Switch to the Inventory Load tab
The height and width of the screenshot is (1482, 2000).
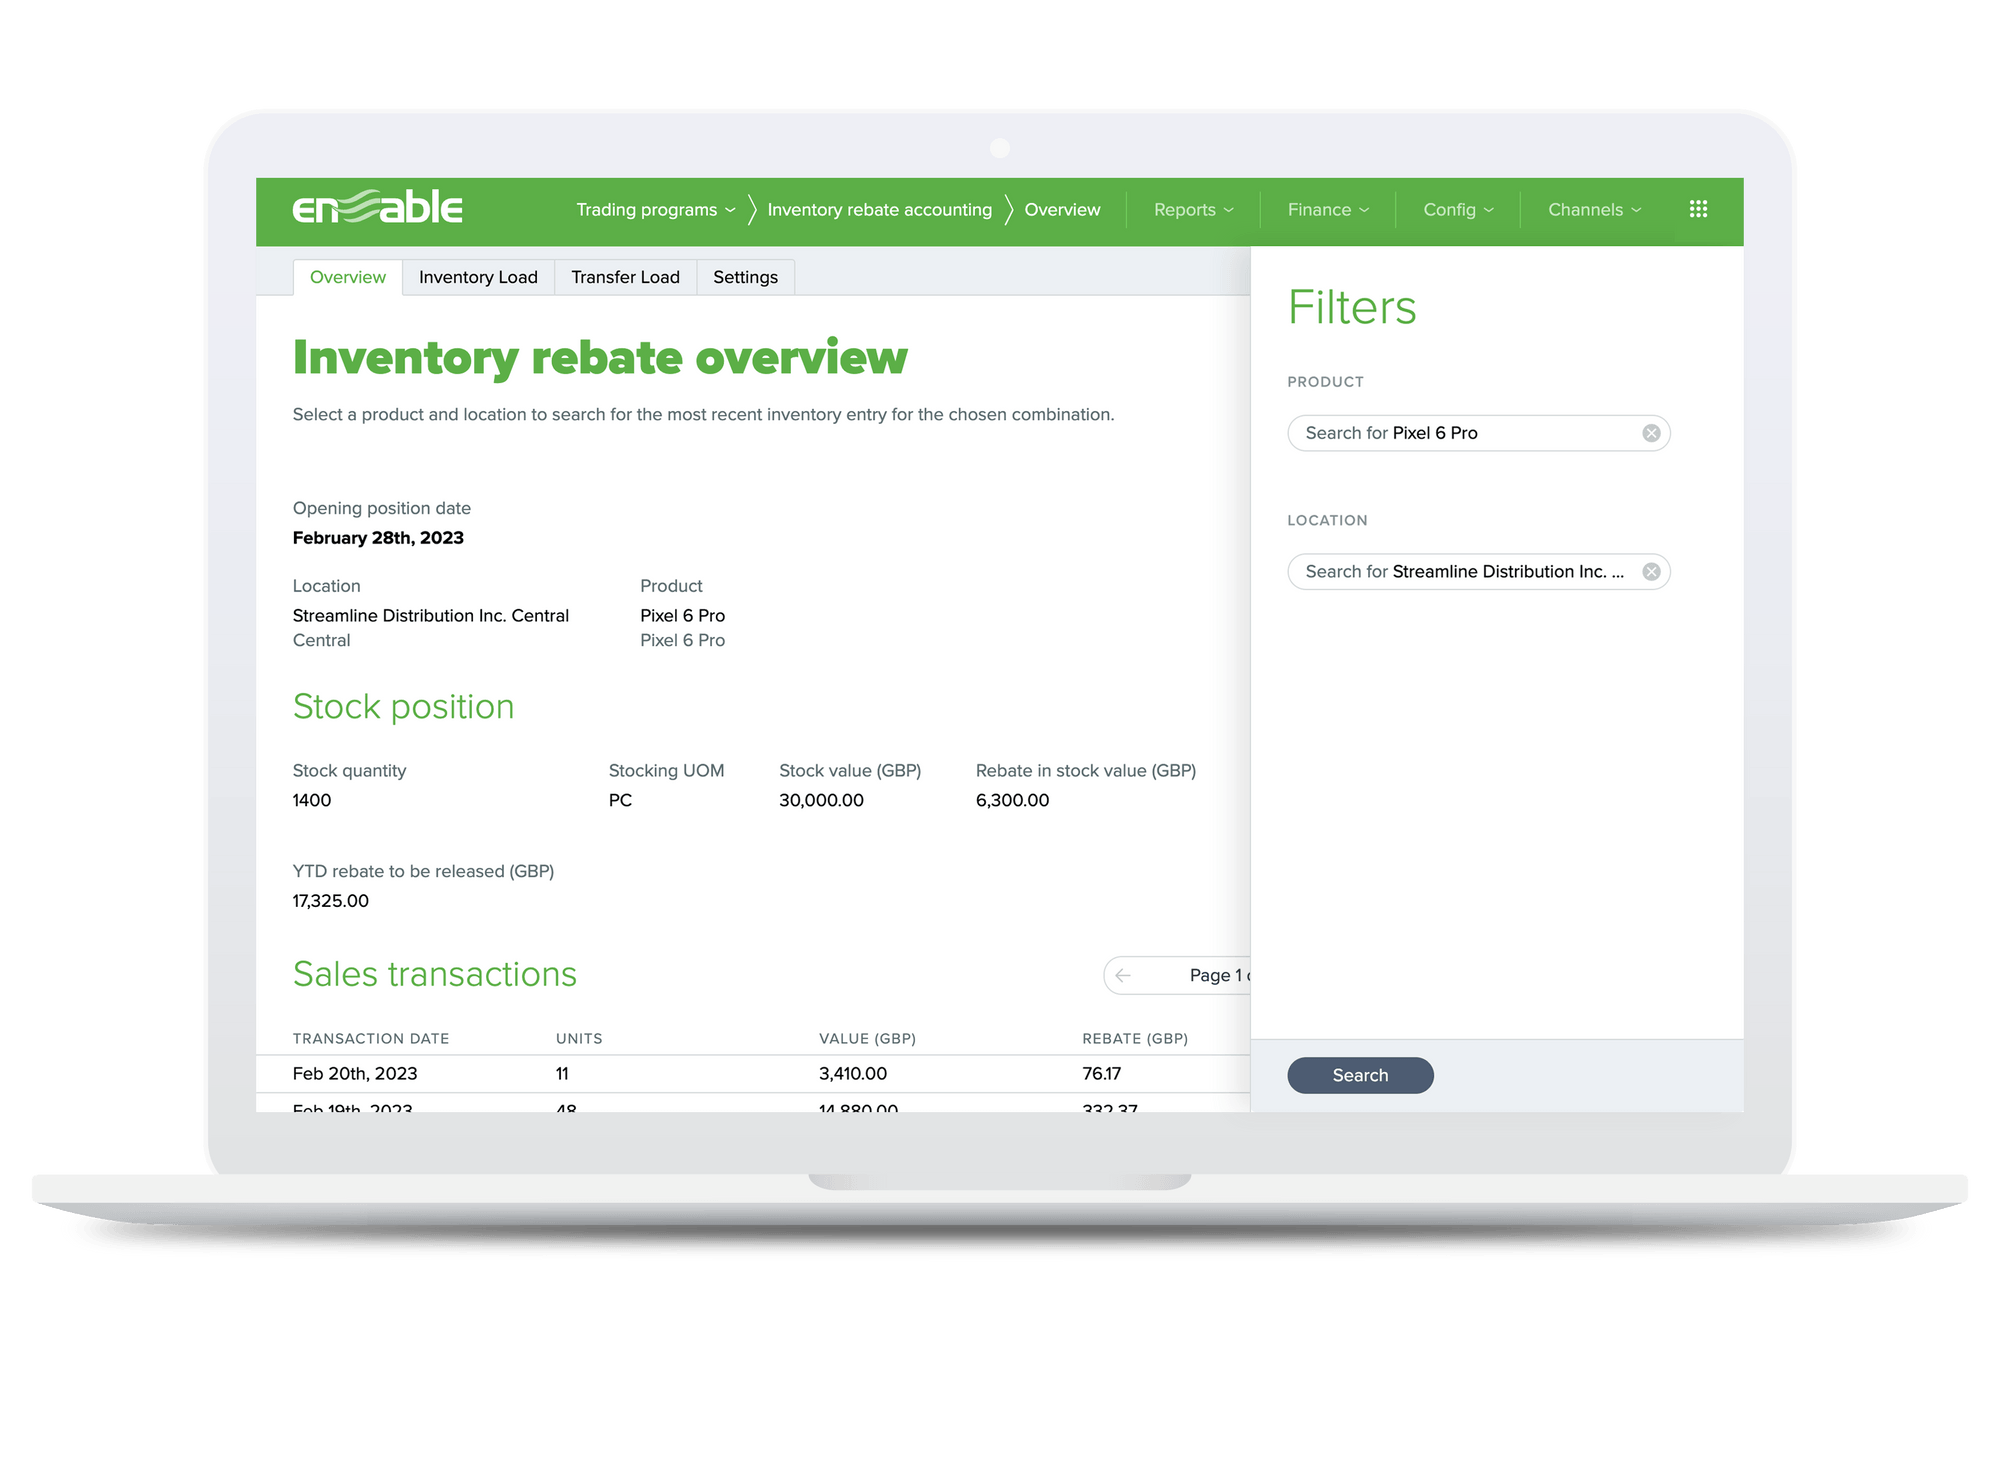[x=478, y=277]
